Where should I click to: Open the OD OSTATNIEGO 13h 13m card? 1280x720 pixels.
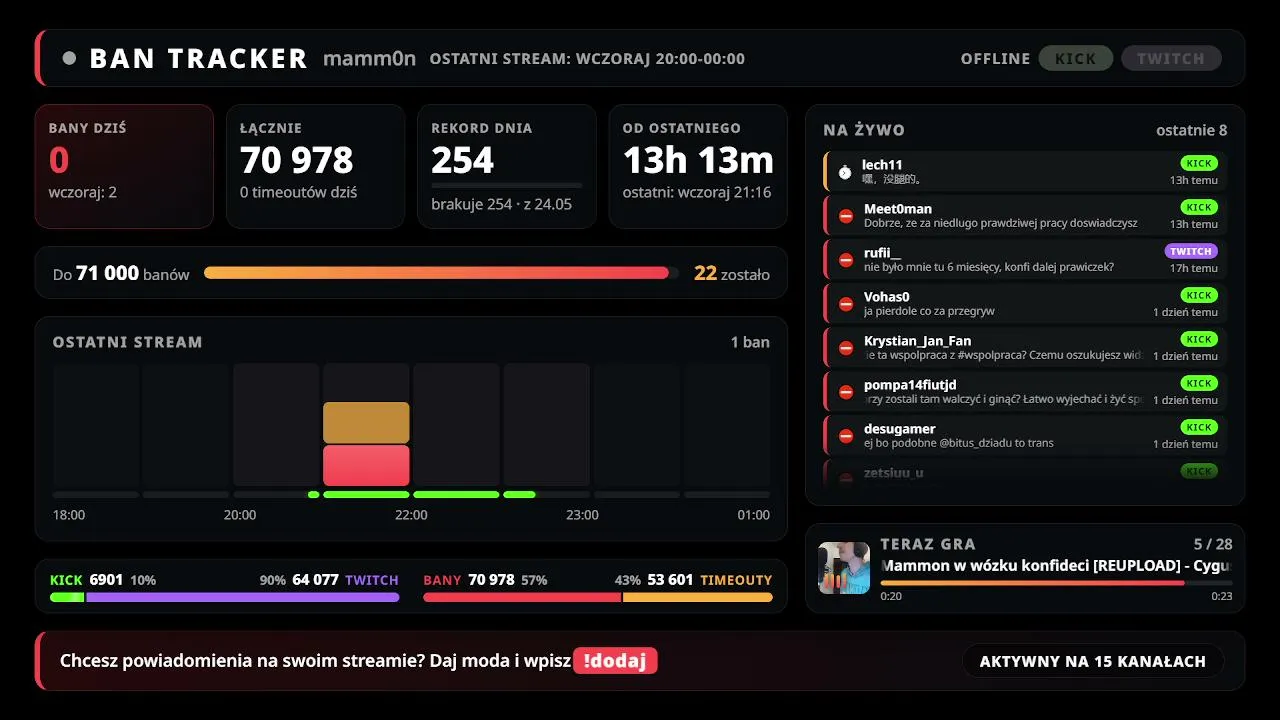pyautogui.click(x=698, y=167)
